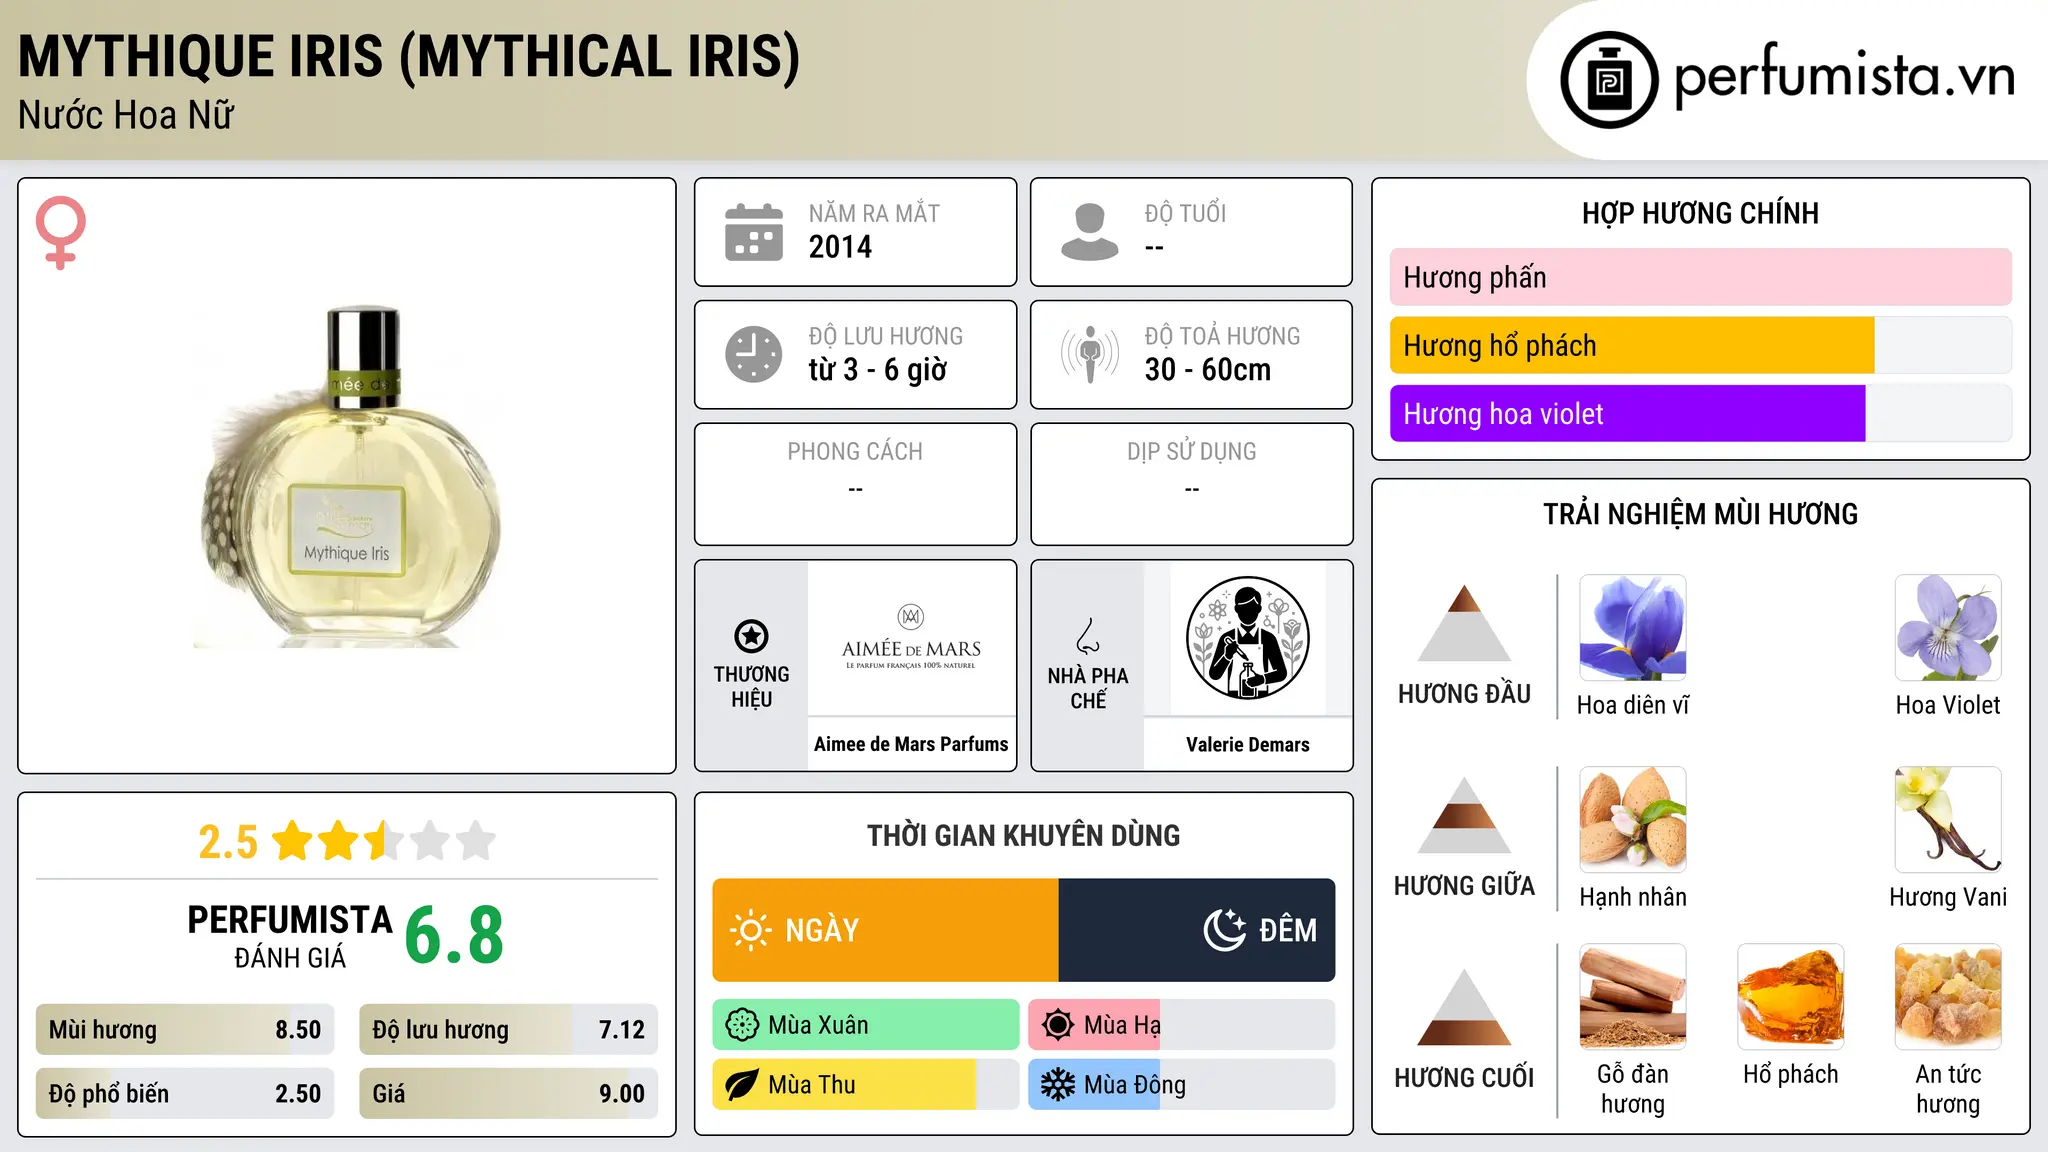Click the flower icon beside Mùa Xuân
Viewport: 2048px width, 1152px height.
(742, 1025)
